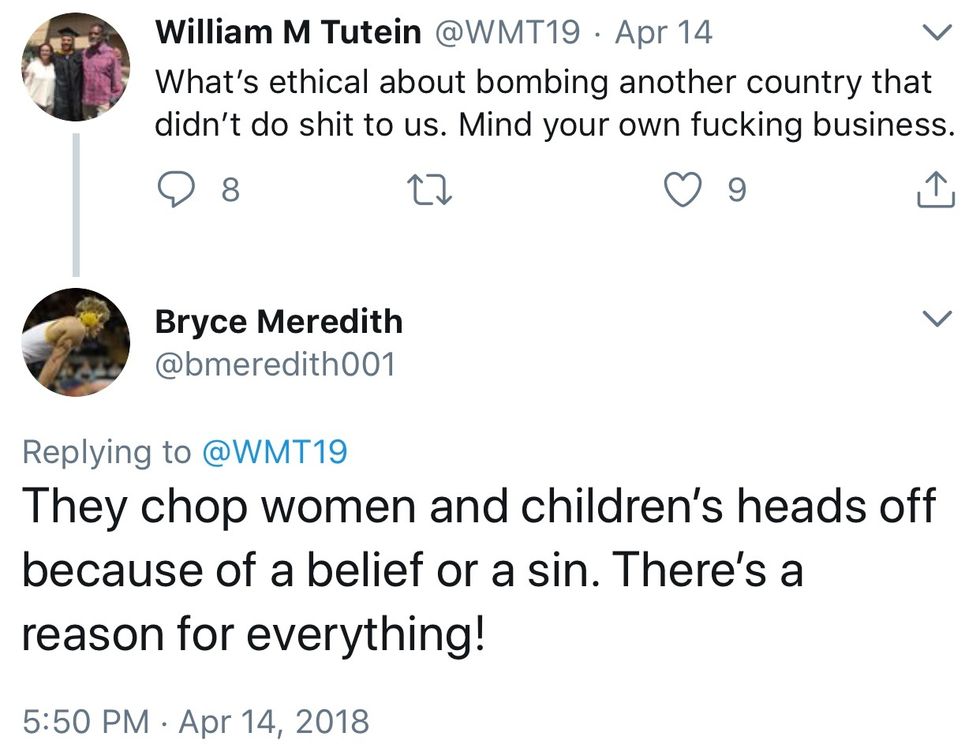Open the 5:50 PM Apr 14, 2018 timestamp
This screenshot has width=980, height=755.
195,720
